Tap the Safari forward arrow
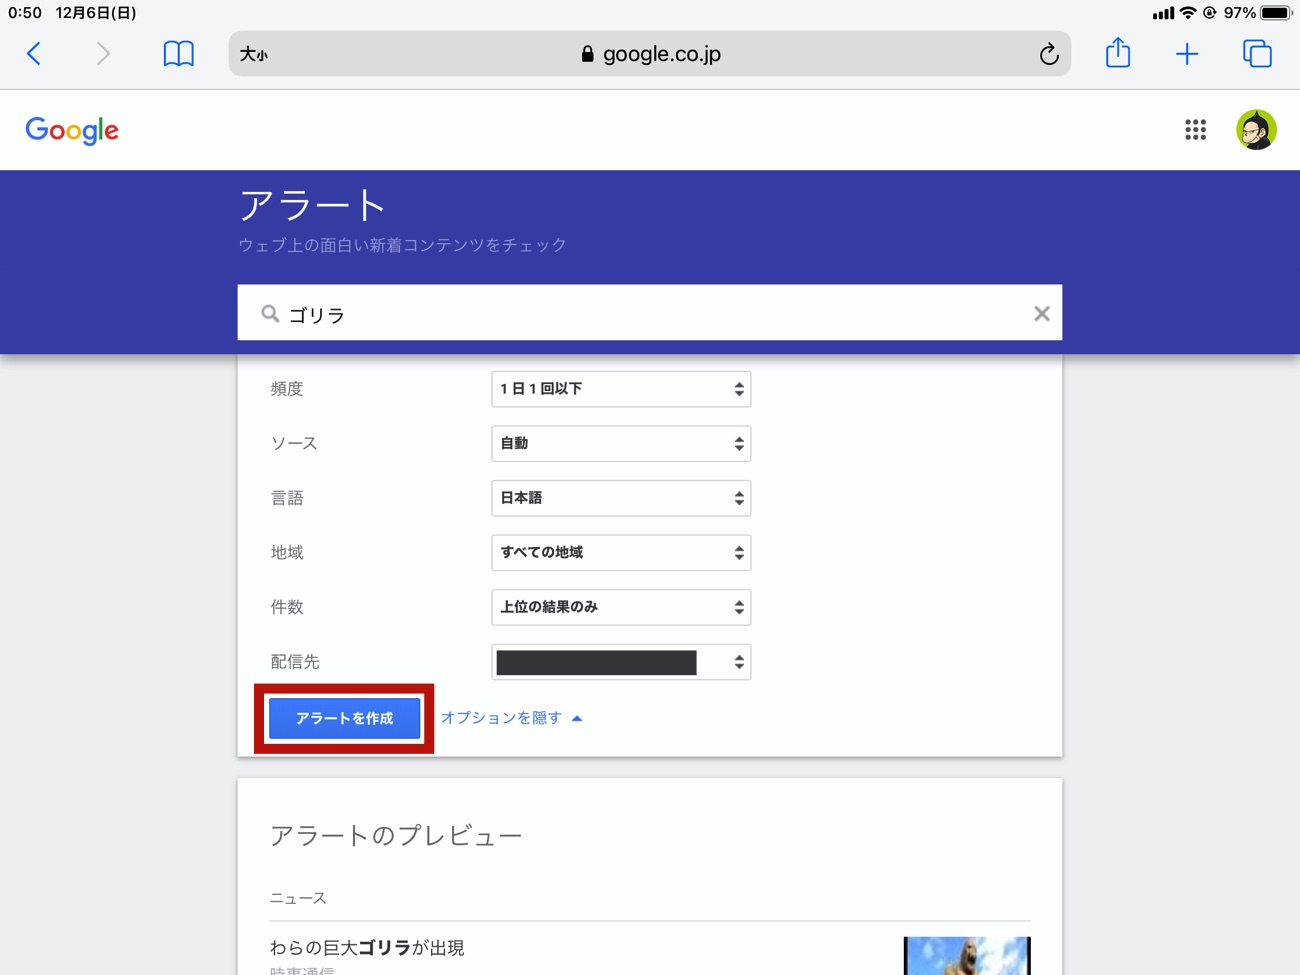1300x975 pixels. pyautogui.click(x=103, y=54)
